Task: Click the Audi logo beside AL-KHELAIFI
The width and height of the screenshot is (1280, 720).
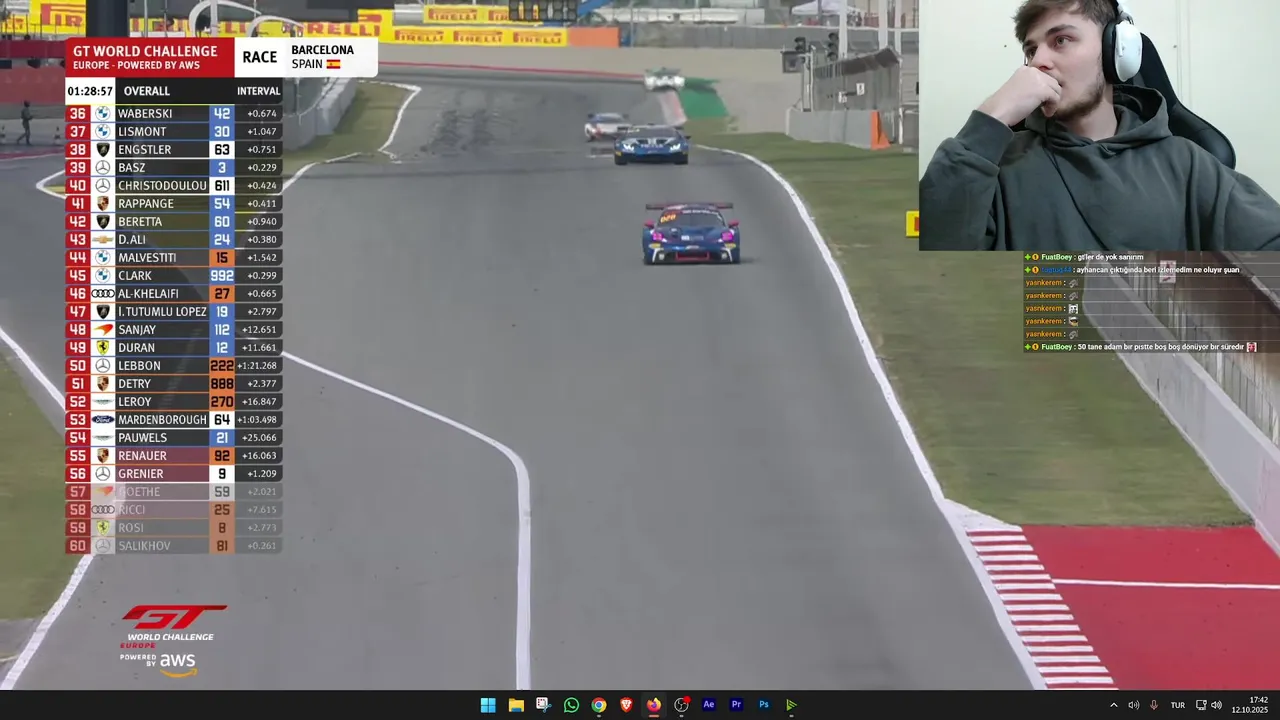Action: [102, 293]
